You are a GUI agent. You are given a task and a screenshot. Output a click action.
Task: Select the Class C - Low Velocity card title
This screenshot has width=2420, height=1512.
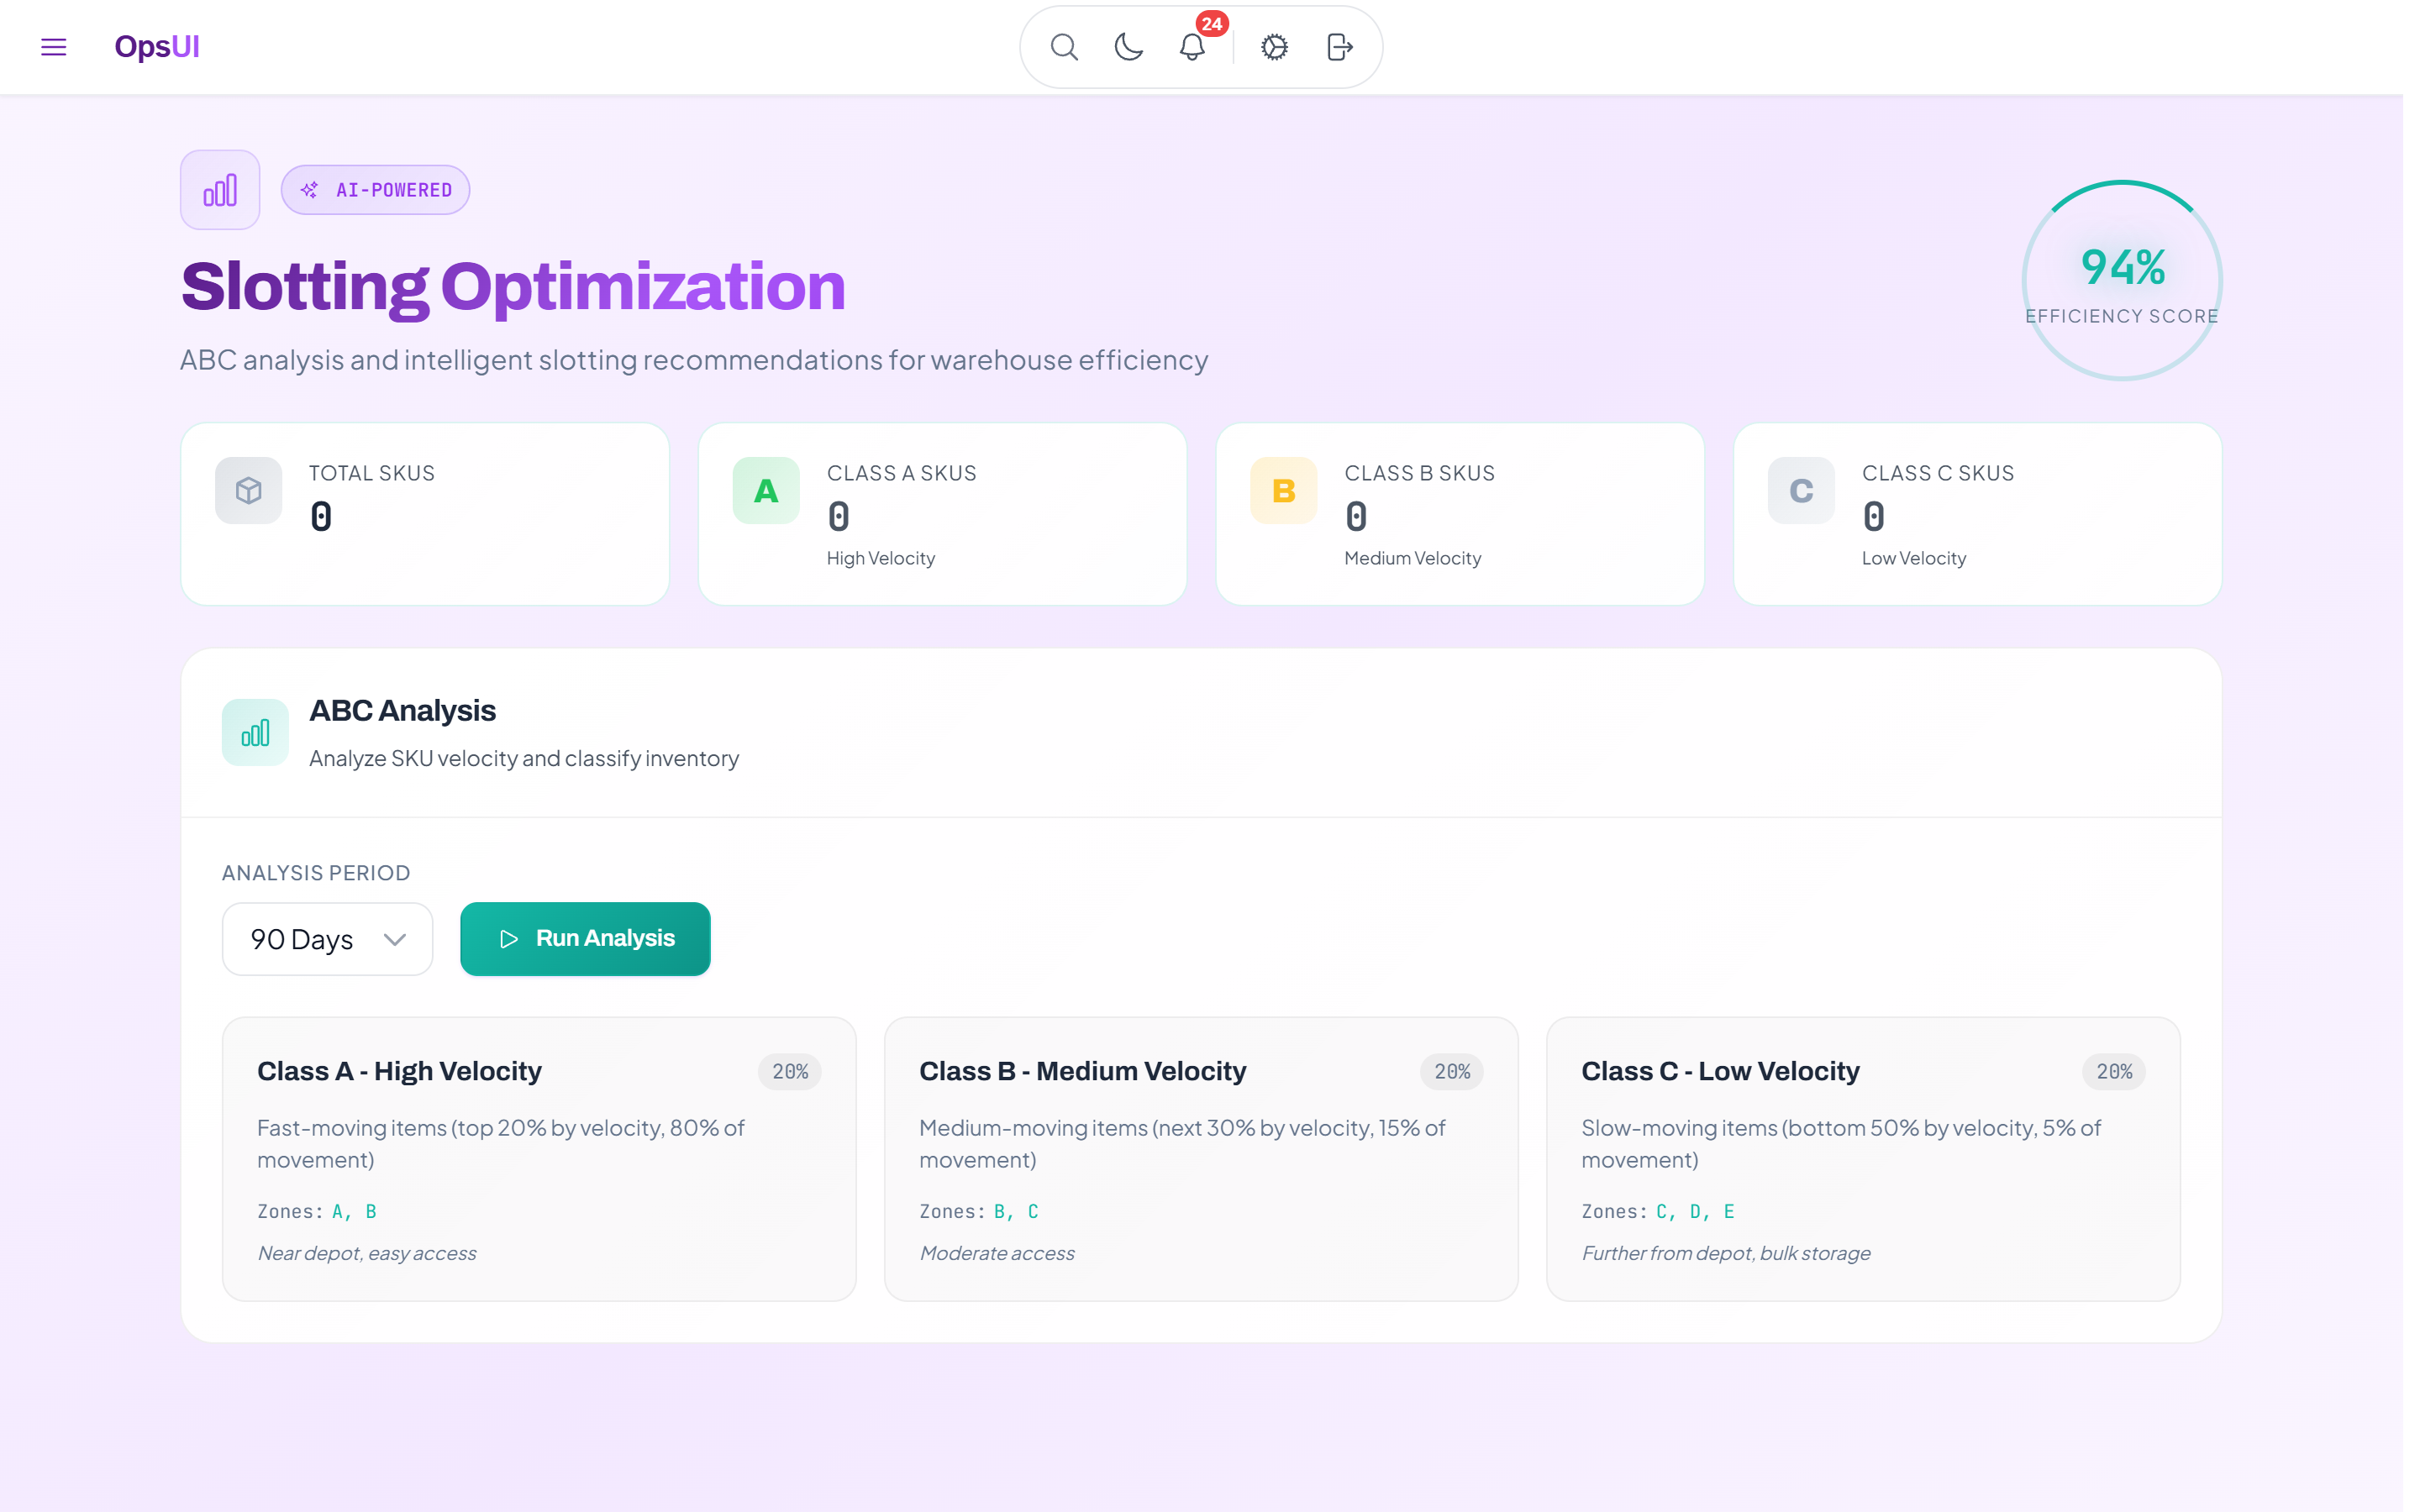coord(1720,1071)
